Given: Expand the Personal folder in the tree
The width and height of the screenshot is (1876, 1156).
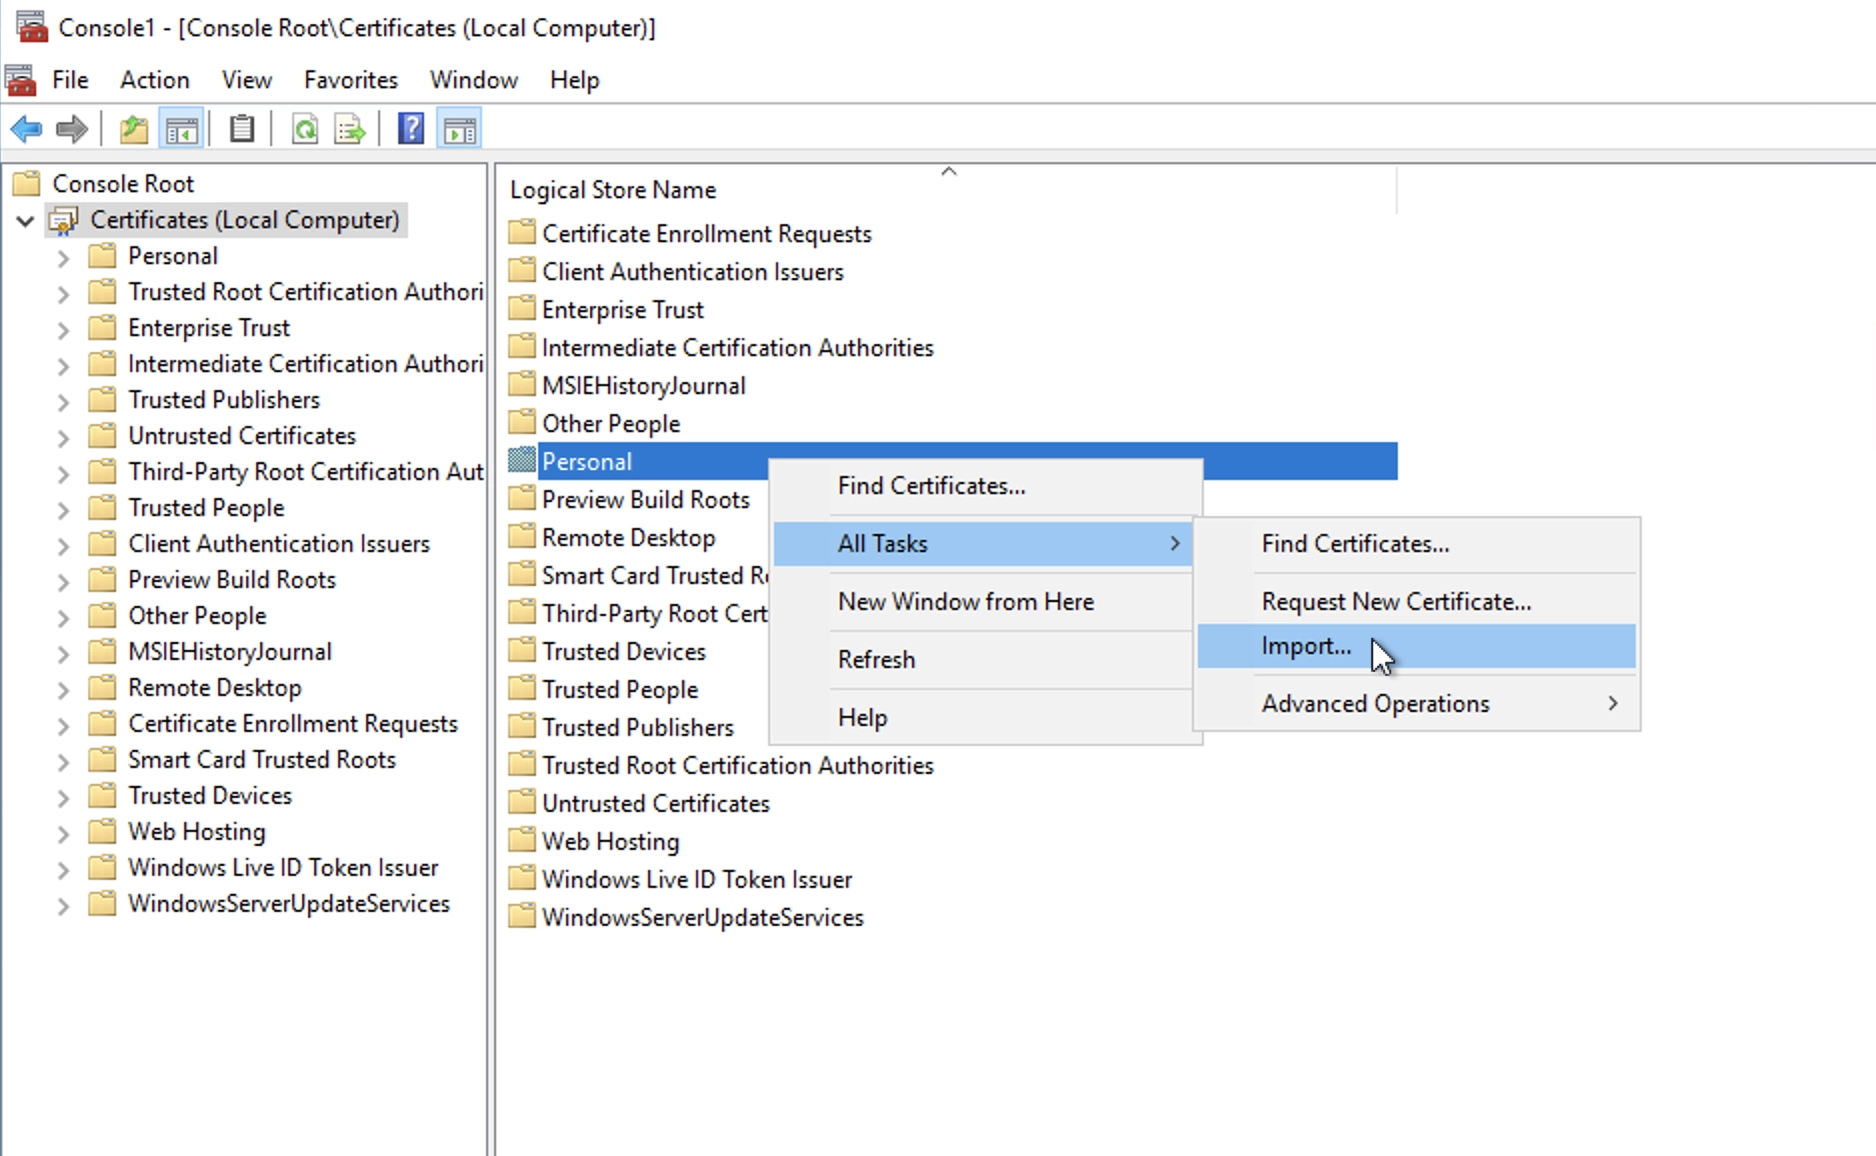Looking at the screenshot, I should click(63, 258).
